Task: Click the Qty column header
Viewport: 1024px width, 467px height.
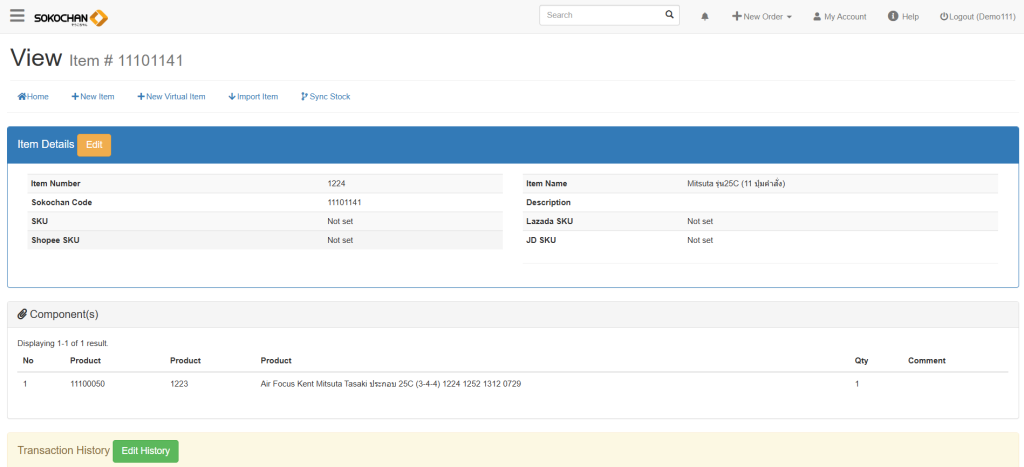Action: pyautogui.click(x=861, y=361)
